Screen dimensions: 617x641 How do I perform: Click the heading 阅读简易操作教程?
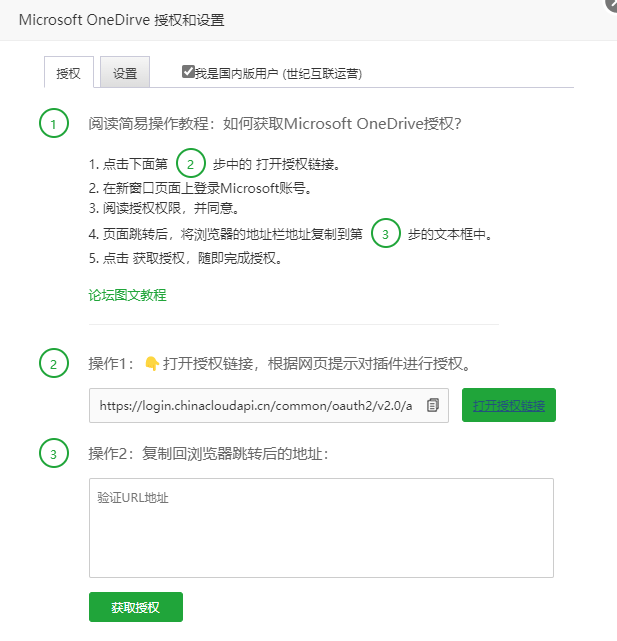pyautogui.click(x=275, y=123)
